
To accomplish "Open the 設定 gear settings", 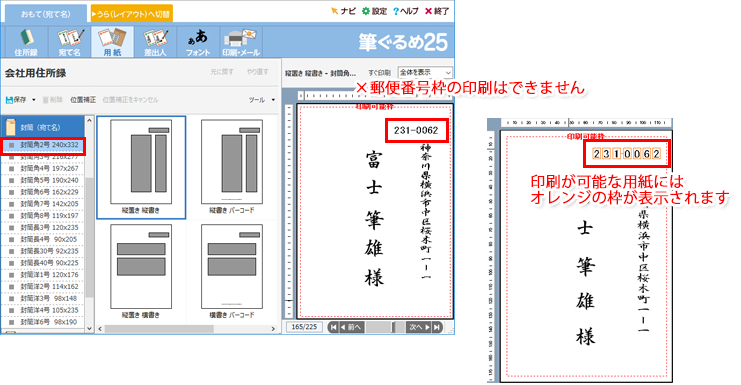I will (x=374, y=11).
